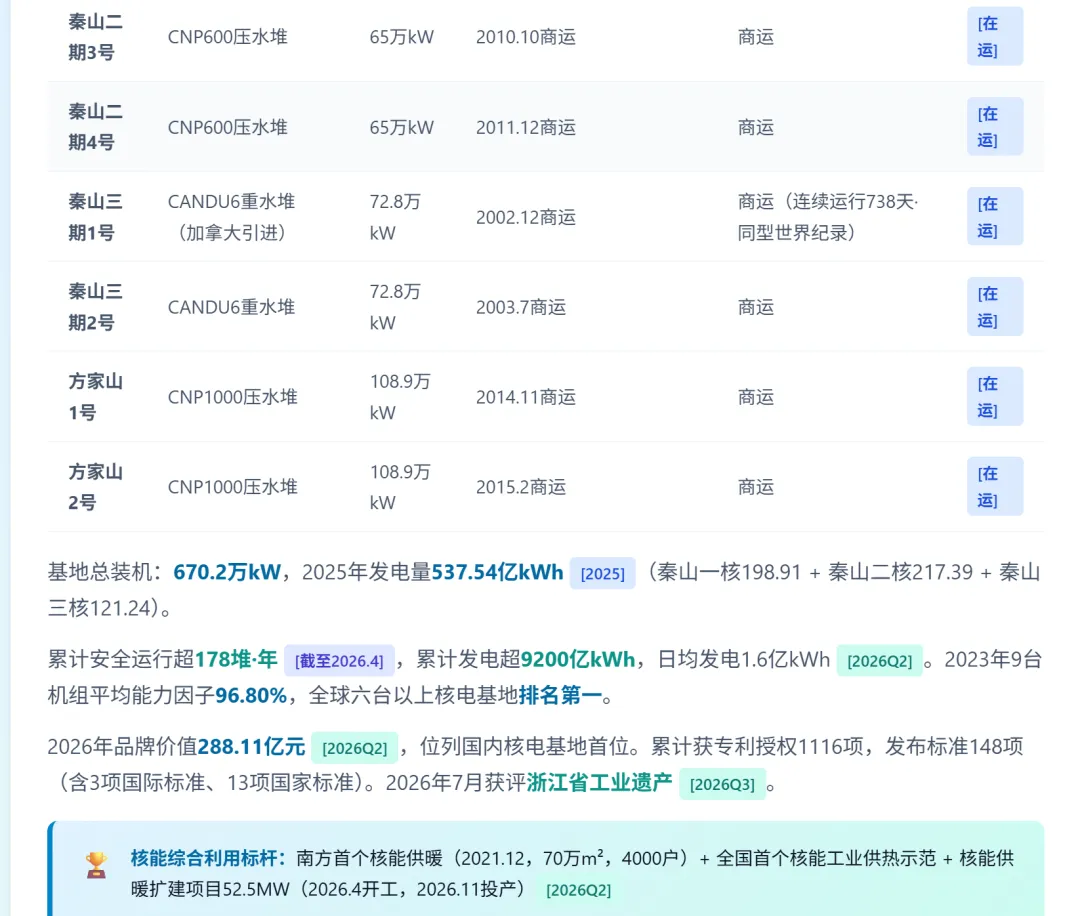Click the [在运] tag in 秦山二期4号 row
The height and width of the screenshot is (916, 1080).
[x=995, y=127]
